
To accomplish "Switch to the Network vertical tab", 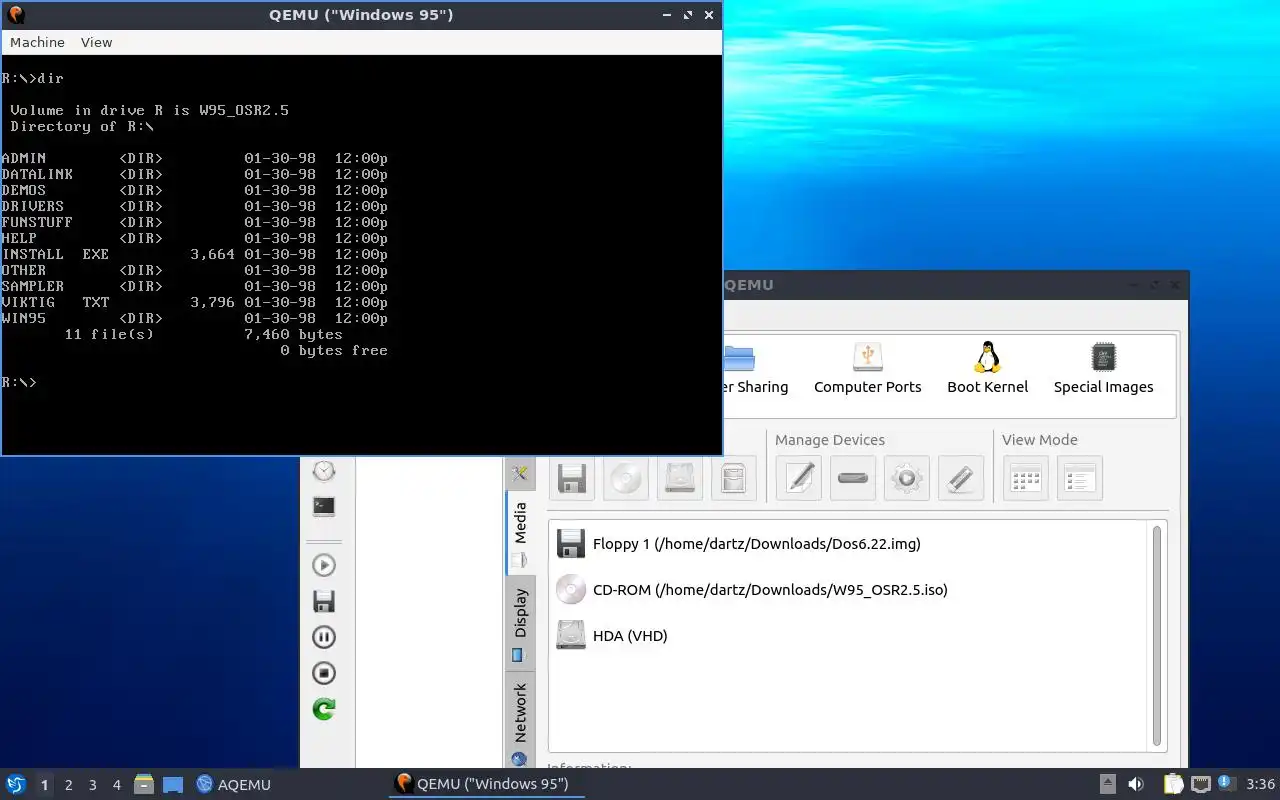I will [x=520, y=722].
